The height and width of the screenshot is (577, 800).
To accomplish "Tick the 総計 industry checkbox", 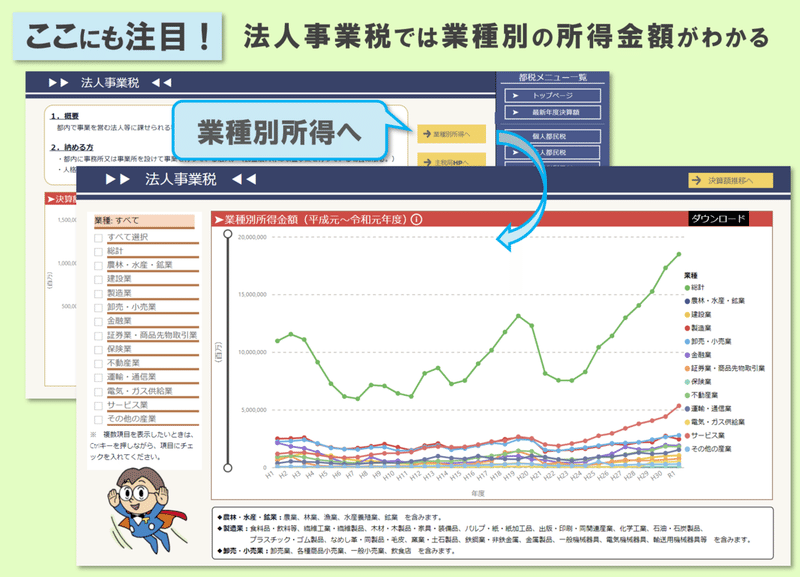I will coord(98,252).
